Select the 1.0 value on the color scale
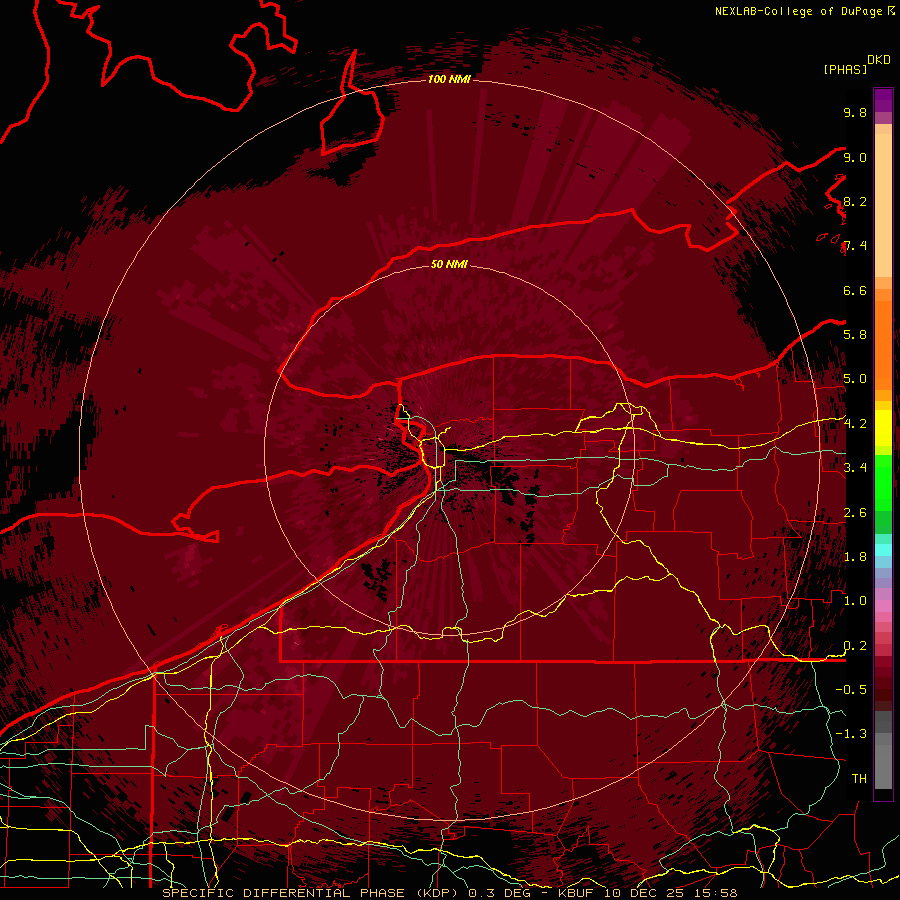 [855, 601]
